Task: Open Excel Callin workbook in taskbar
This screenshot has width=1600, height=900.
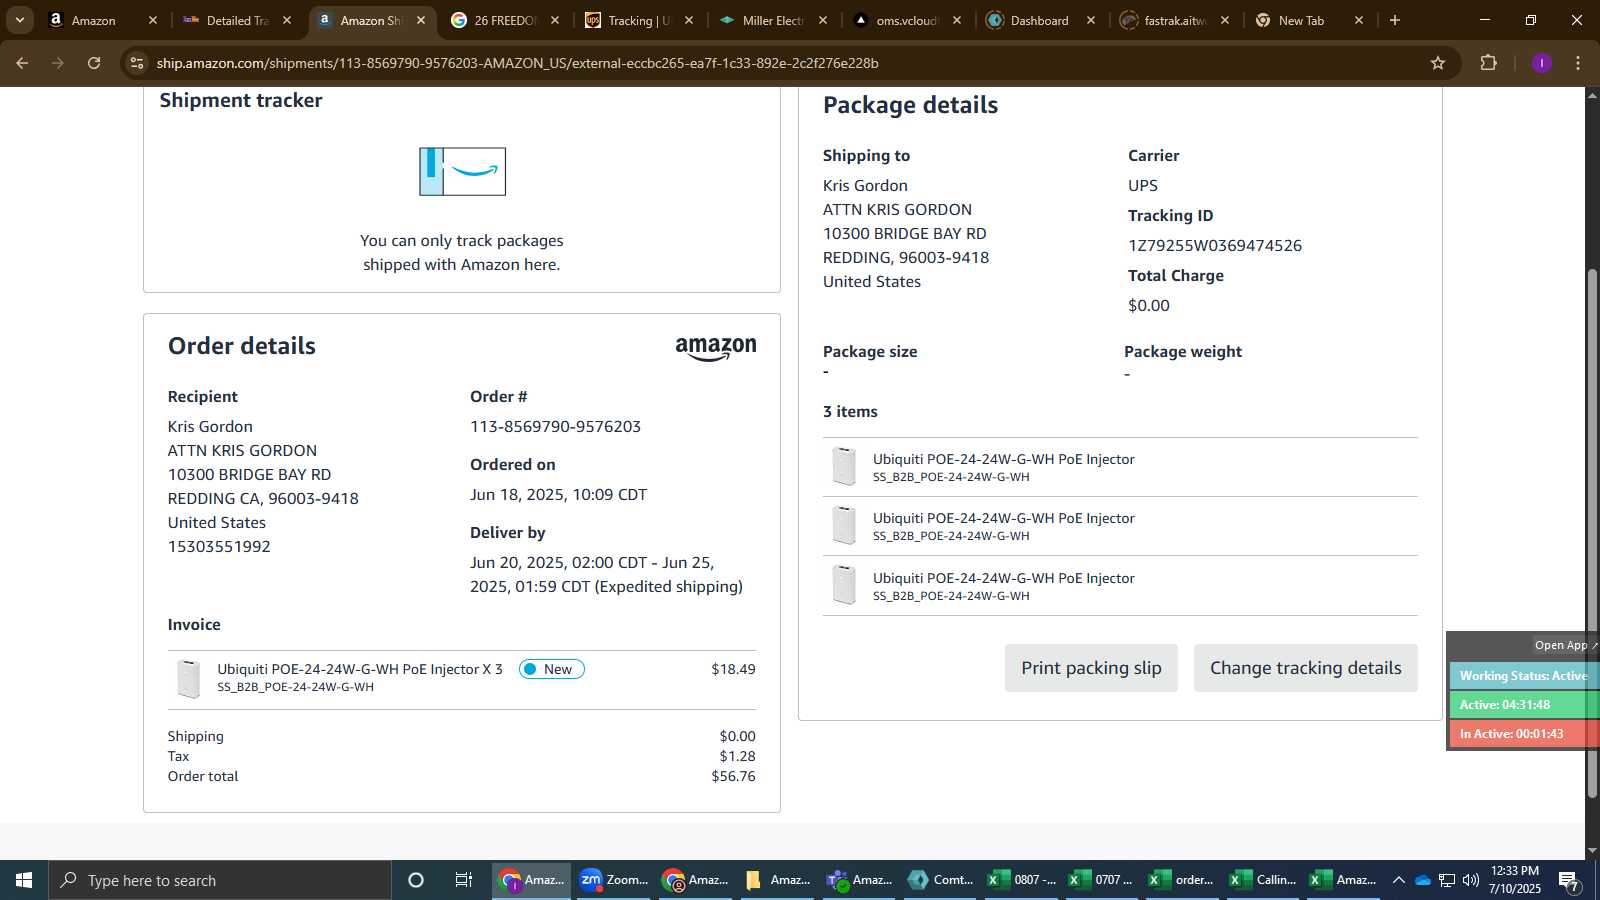Action: 1265,880
